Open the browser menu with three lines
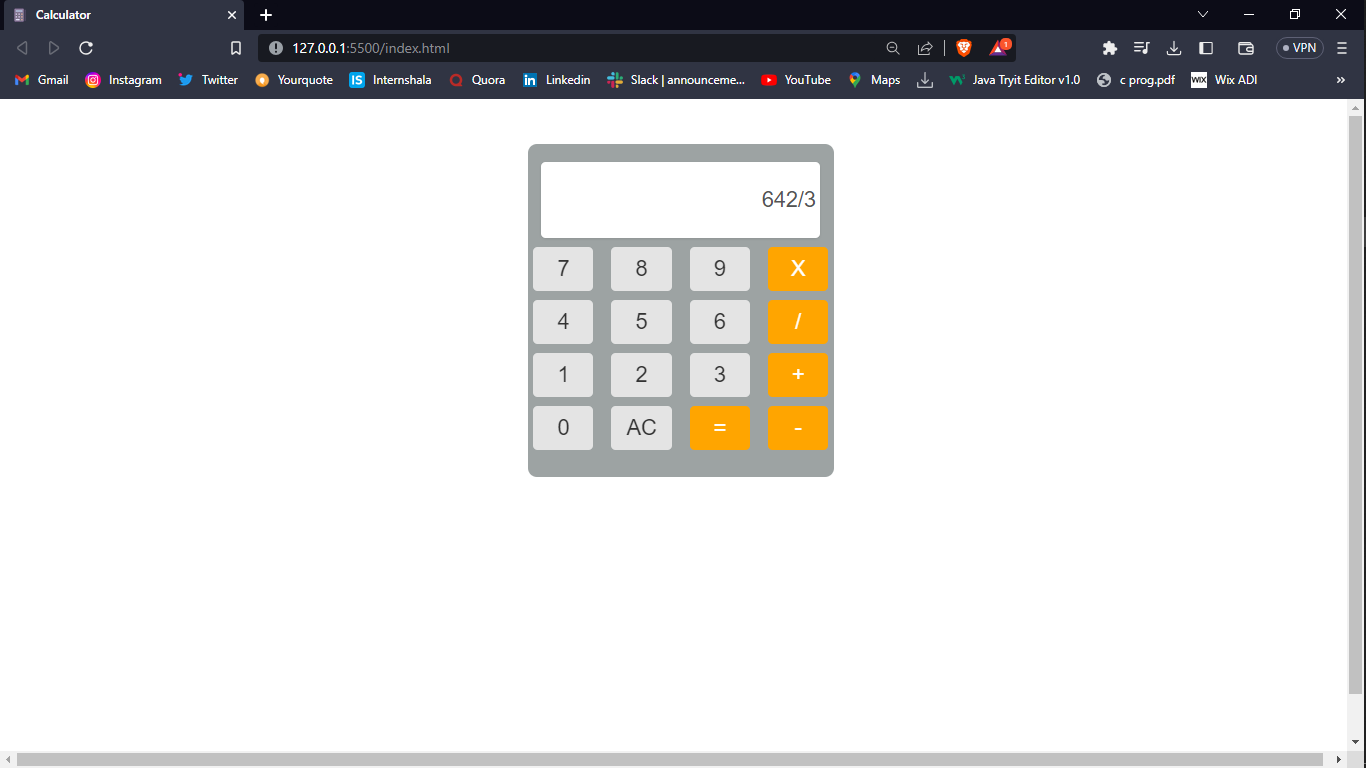 tap(1340, 47)
